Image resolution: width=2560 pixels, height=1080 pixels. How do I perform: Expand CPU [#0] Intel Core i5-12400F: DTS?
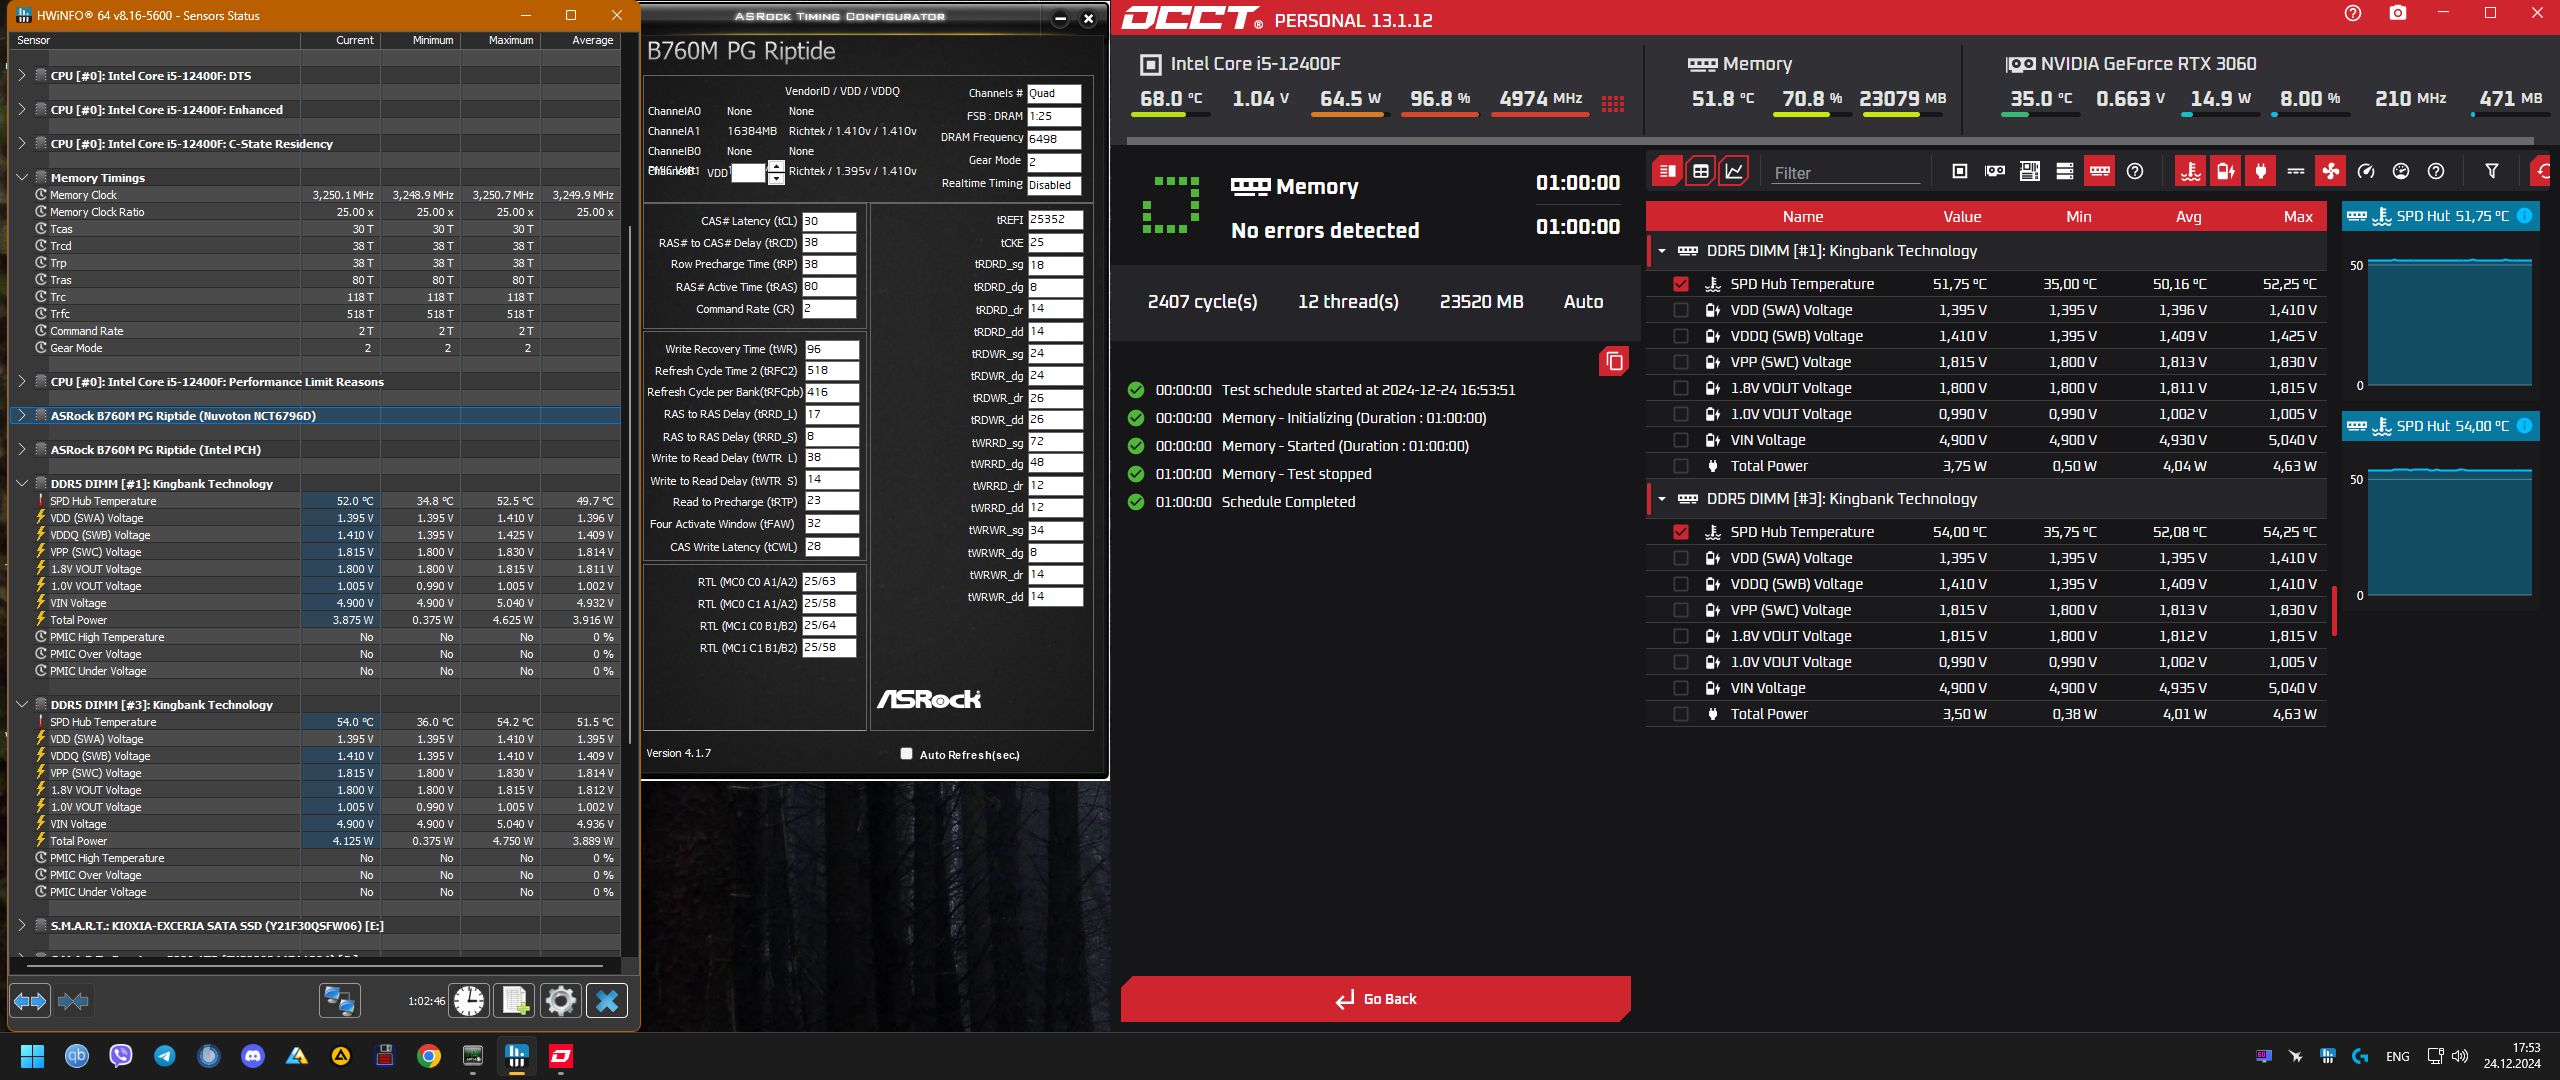click(22, 75)
